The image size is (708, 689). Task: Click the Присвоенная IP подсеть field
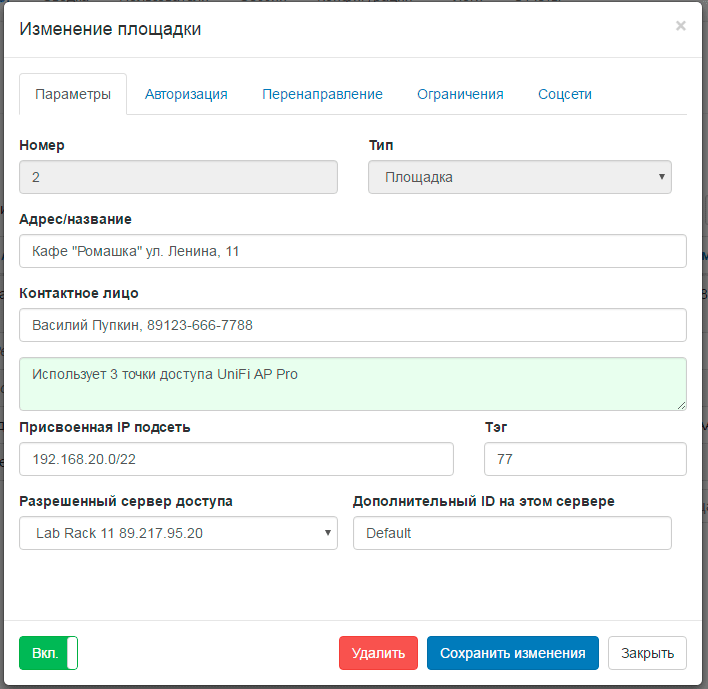pyautogui.click(x=236, y=459)
